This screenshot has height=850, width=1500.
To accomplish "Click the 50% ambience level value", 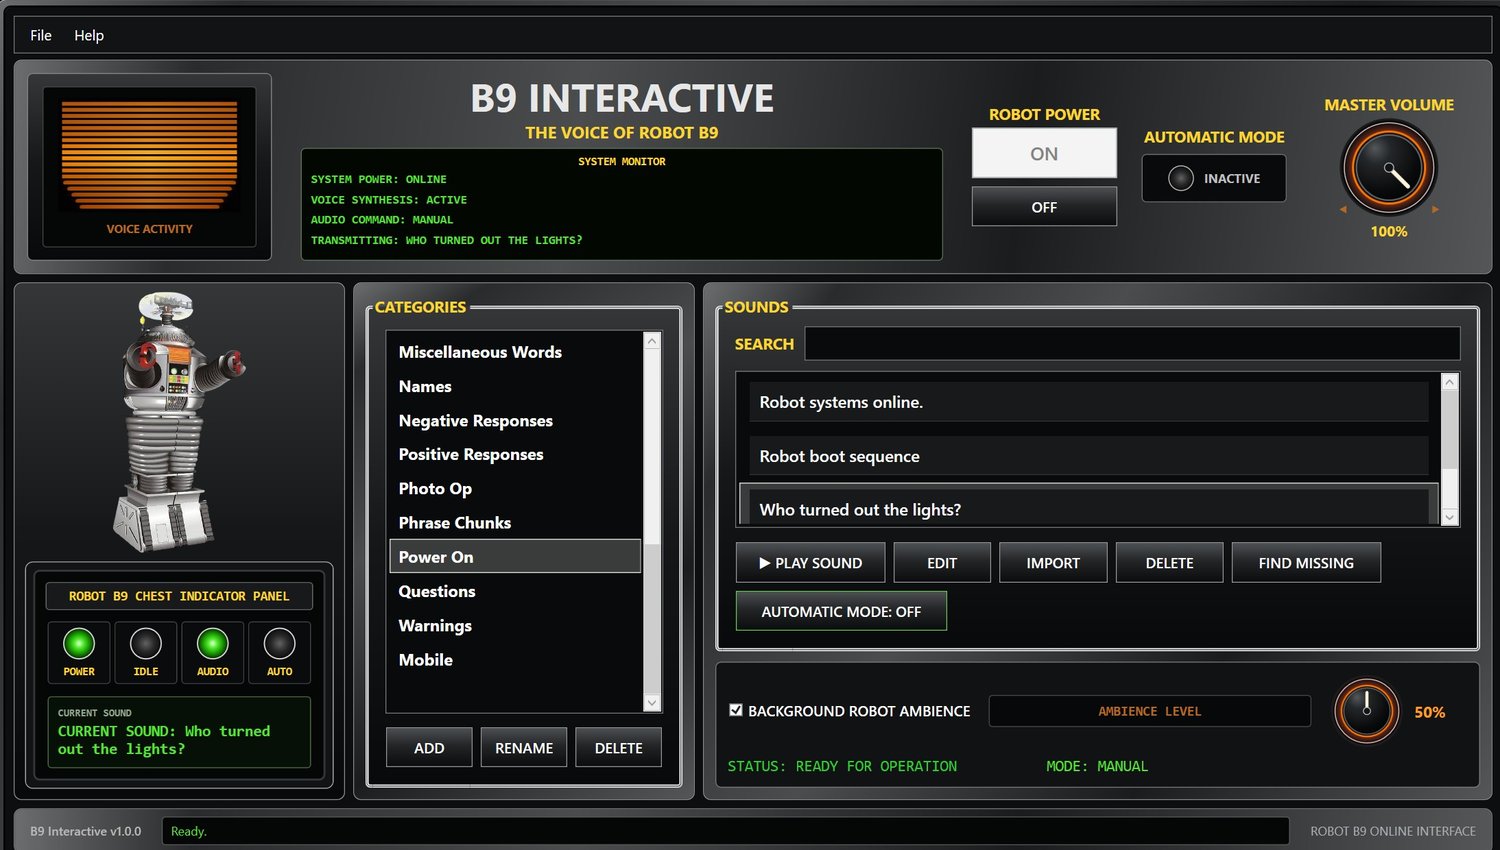I will [x=1430, y=712].
